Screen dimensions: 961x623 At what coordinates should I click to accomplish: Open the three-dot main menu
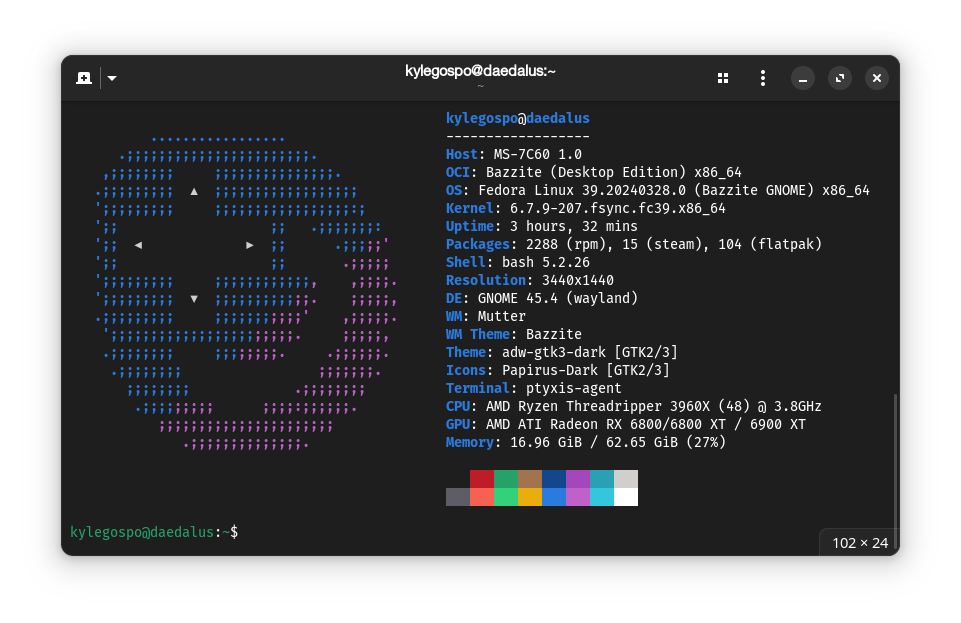763,78
